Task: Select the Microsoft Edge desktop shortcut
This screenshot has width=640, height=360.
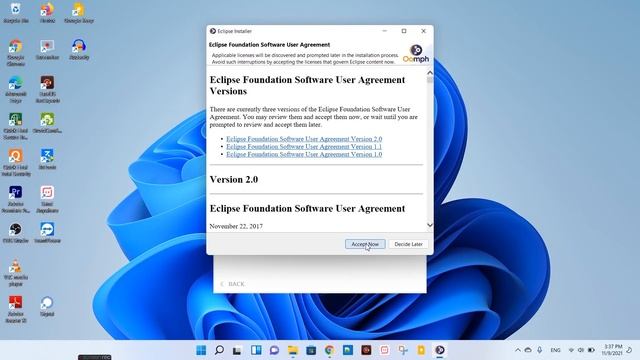Action: pos(16,89)
